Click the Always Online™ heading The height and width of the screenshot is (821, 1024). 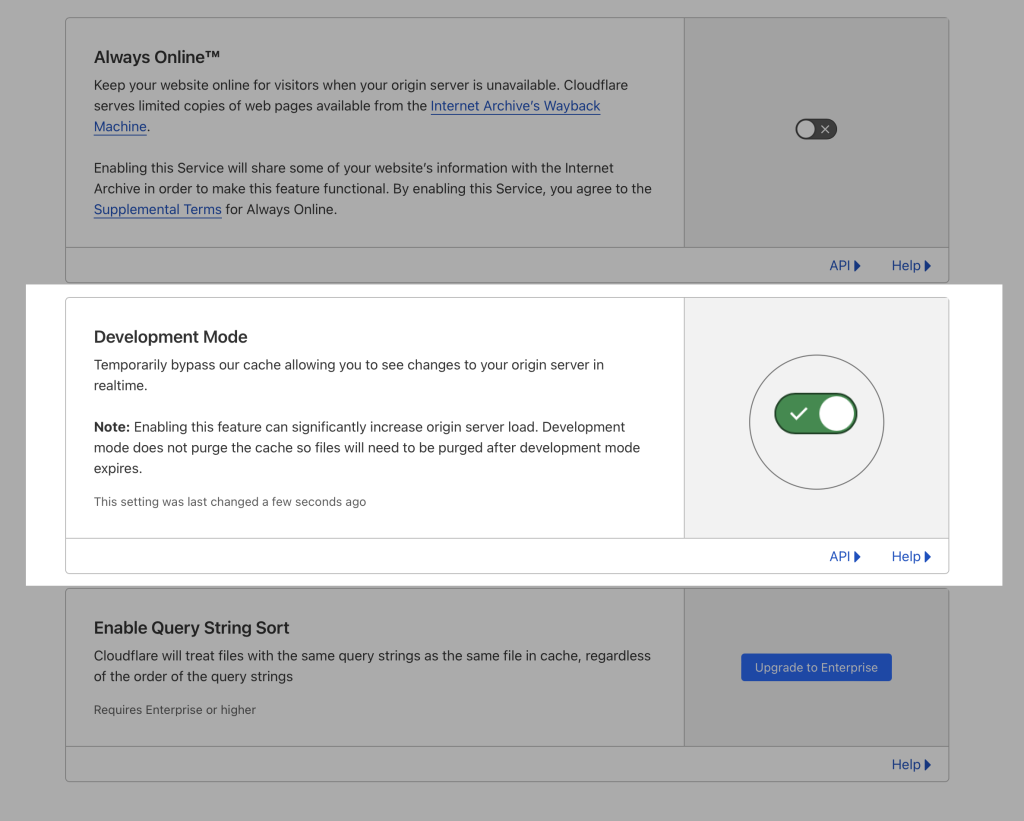click(156, 58)
